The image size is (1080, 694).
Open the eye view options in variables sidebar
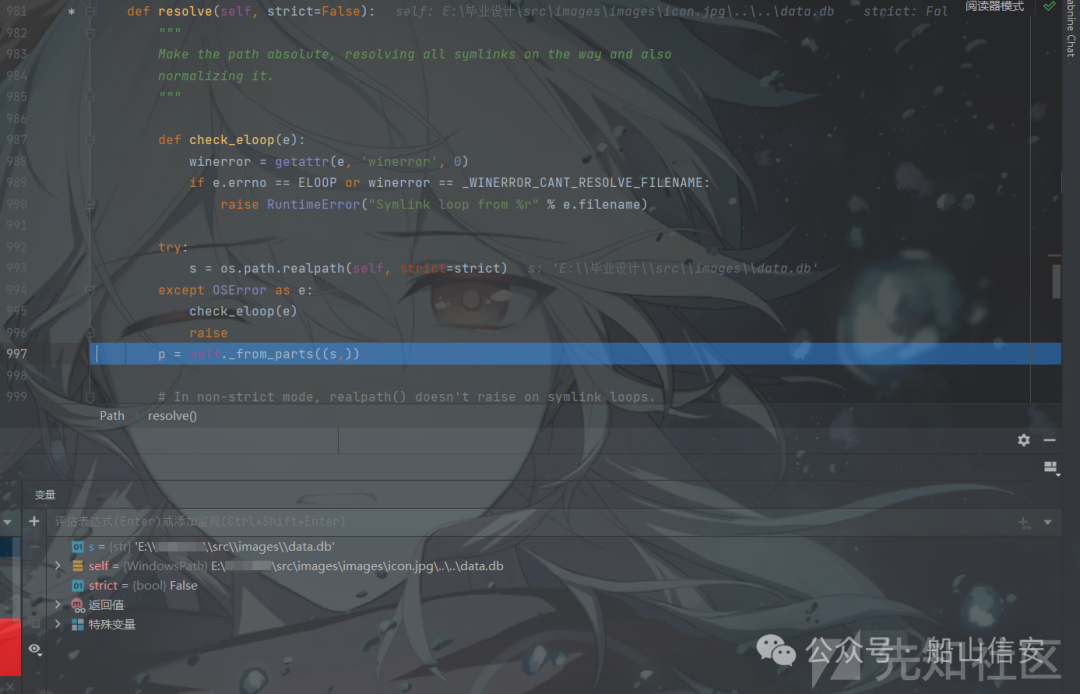click(x=35, y=649)
